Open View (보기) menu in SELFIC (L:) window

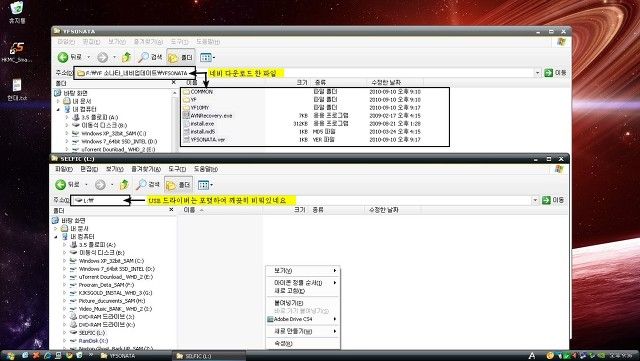[114, 169]
